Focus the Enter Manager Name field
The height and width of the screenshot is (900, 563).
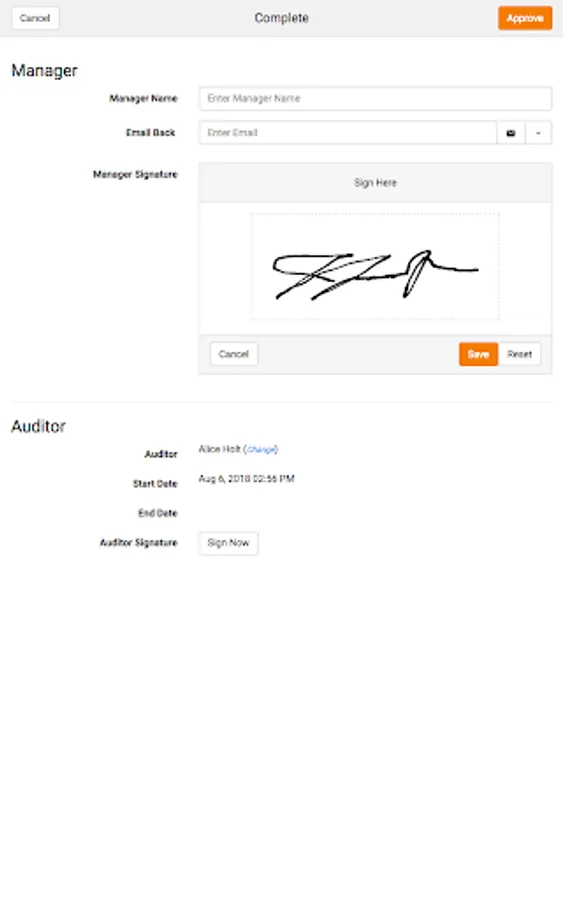click(x=375, y=99)
